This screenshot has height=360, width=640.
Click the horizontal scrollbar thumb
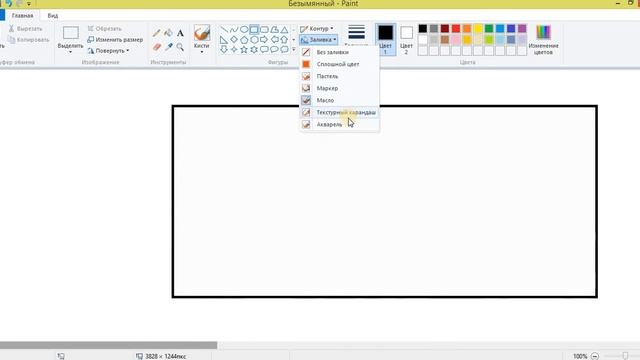[x=108, y=345]
